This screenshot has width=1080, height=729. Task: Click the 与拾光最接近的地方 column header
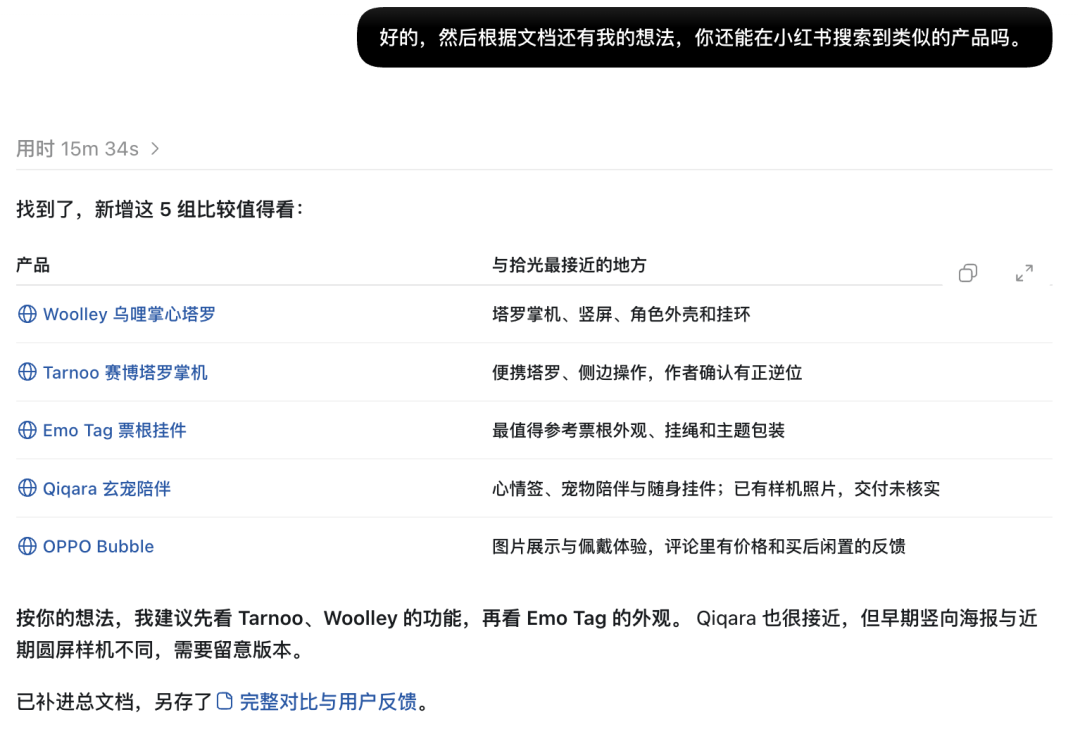coord(569,265)
